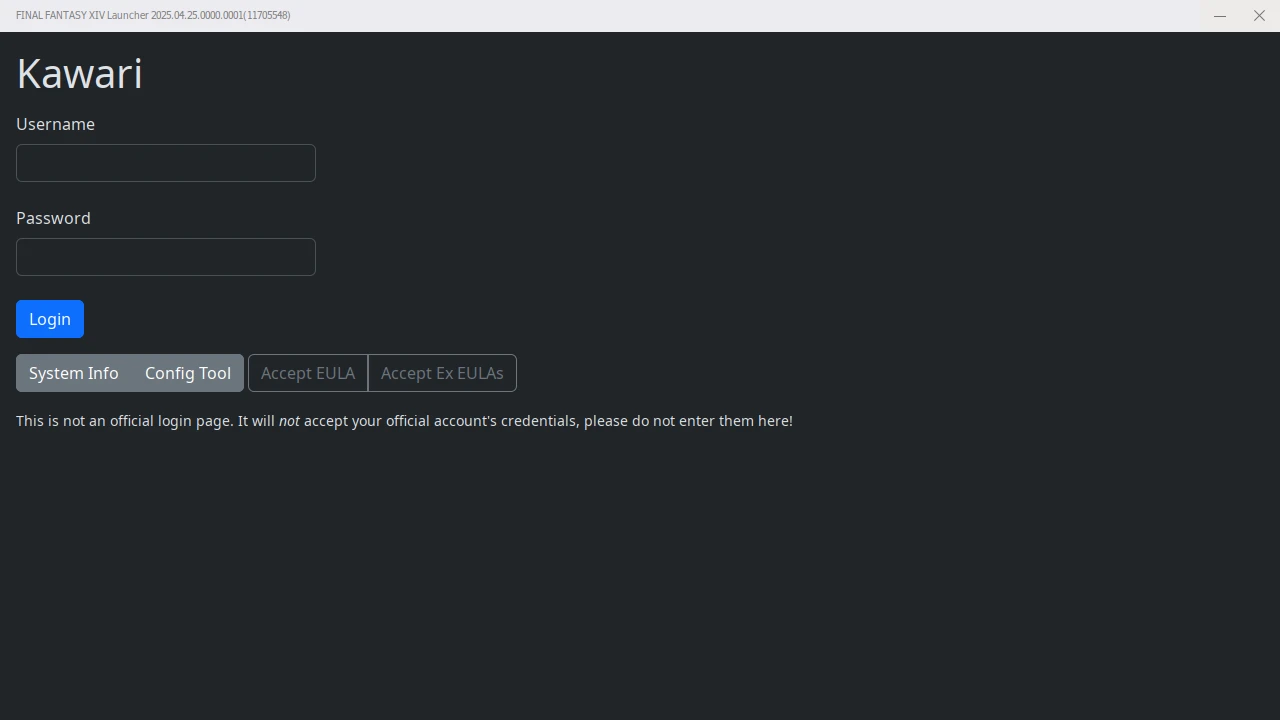Click the blue Login button
The width and height of the screenshot is (1280, 720).
click(50, 319)
